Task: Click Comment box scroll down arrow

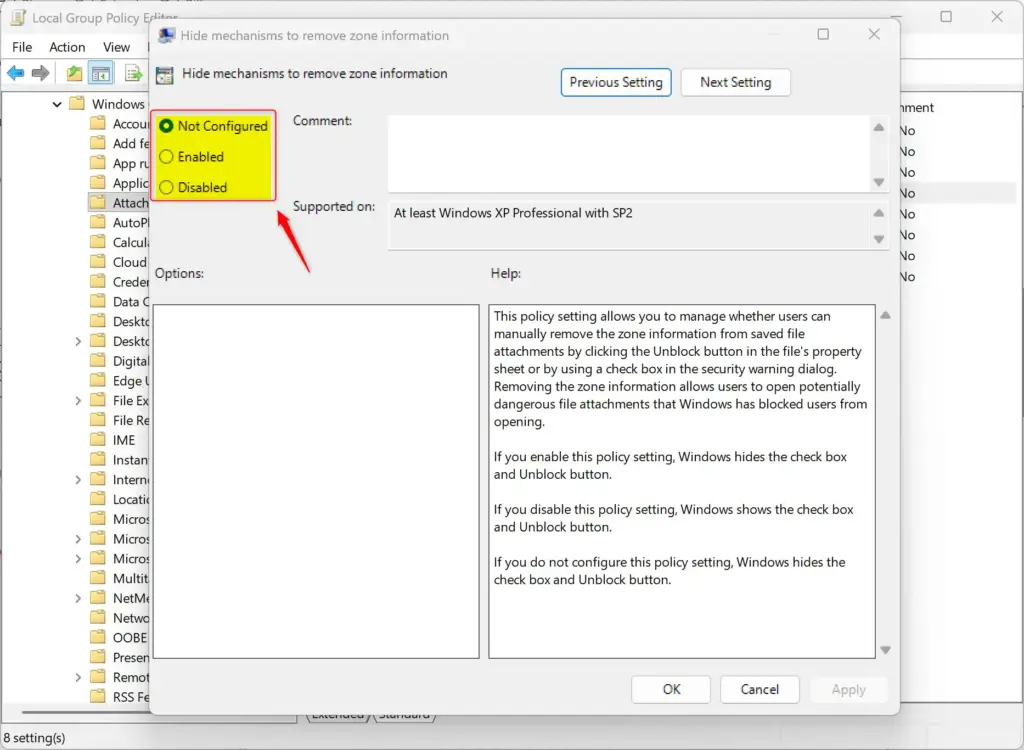Action: click(x=879, y=182)
